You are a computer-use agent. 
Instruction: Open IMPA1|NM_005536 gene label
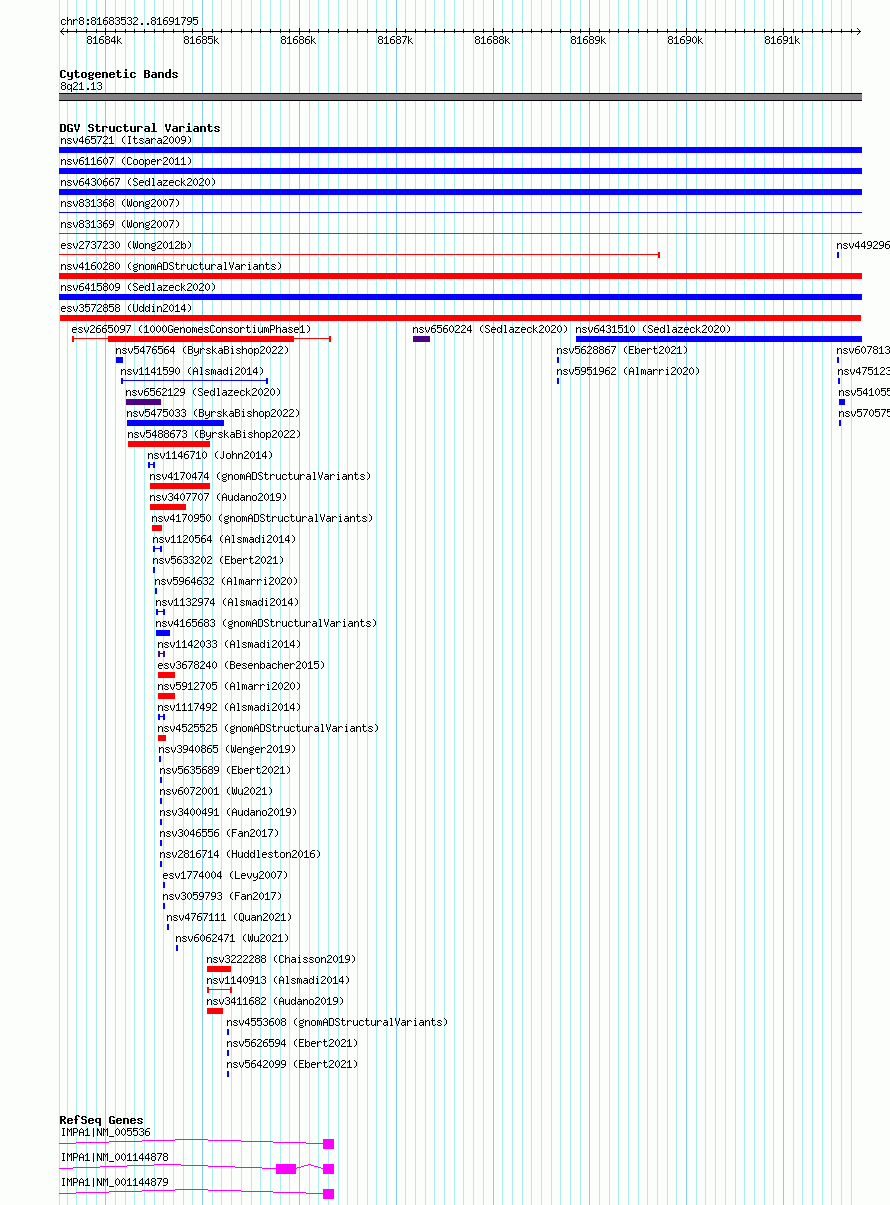(105, 1132)
